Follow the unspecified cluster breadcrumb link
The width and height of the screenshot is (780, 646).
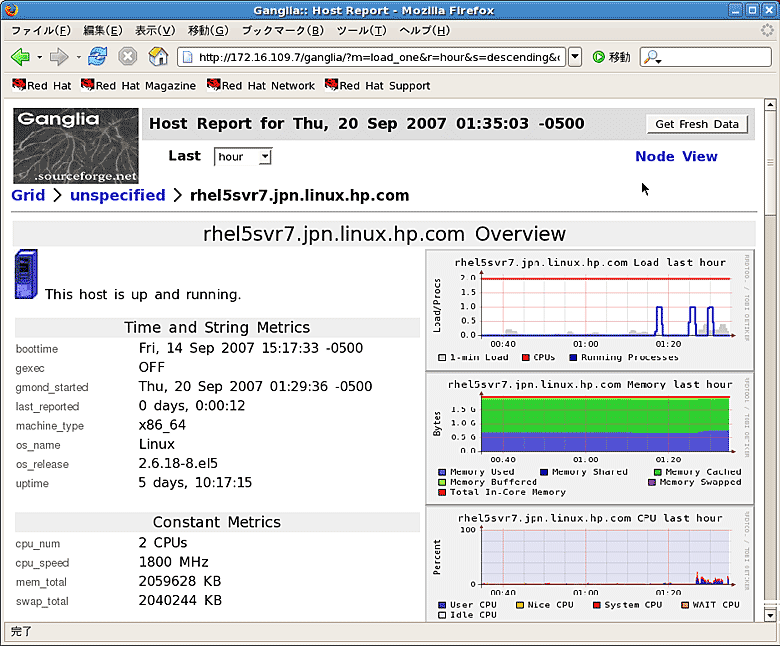117,195
